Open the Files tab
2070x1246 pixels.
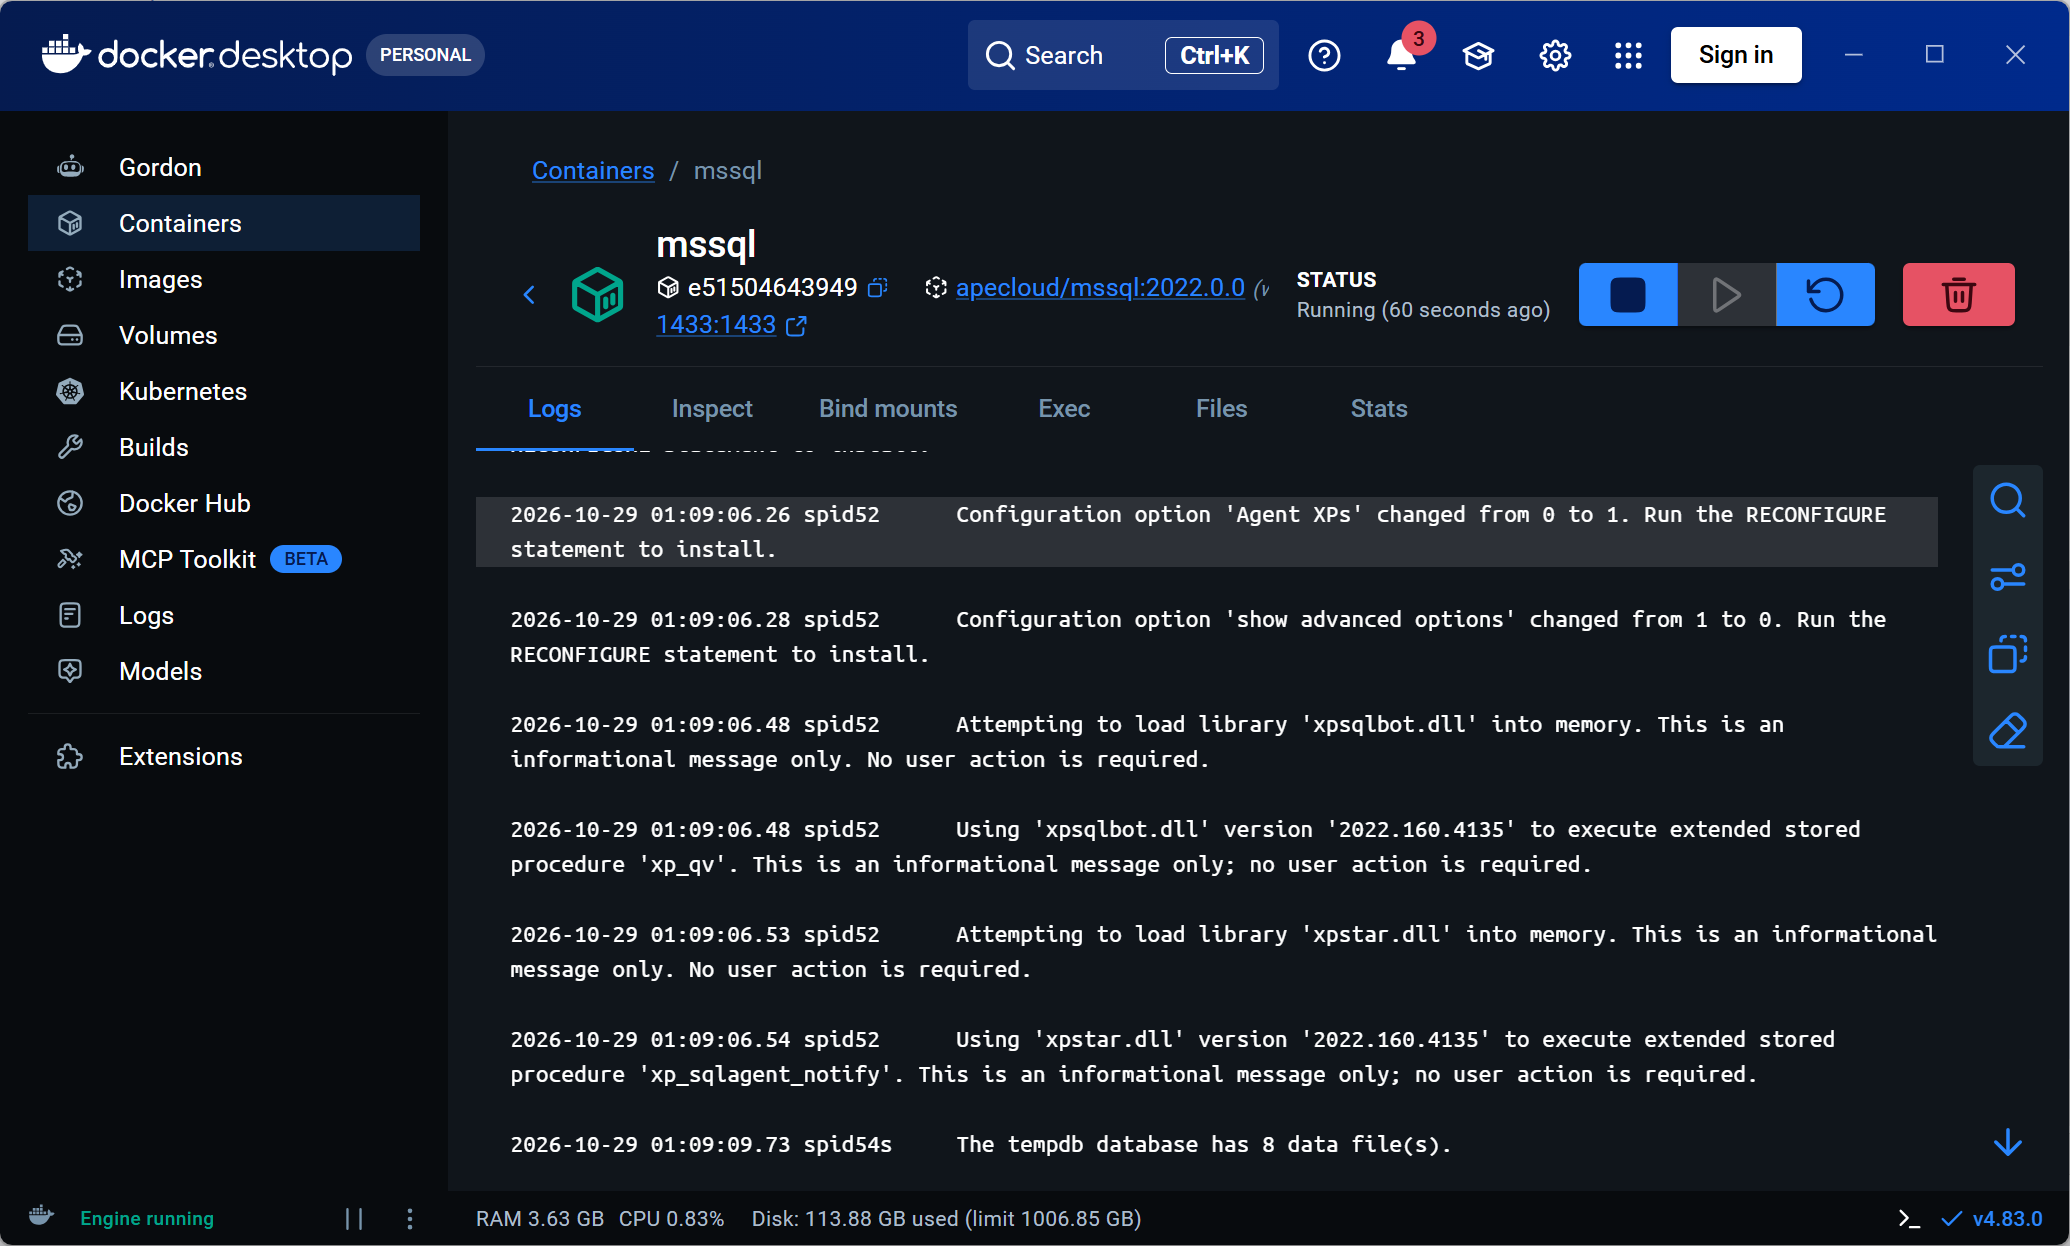coord(1221,409)
